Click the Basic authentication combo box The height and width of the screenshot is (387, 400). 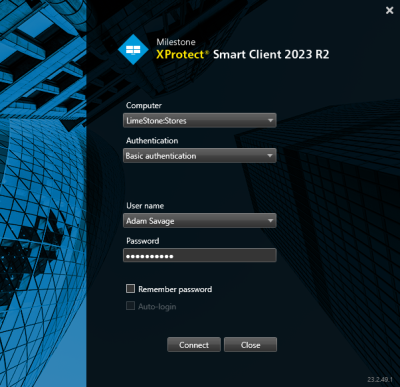point(200,156)
